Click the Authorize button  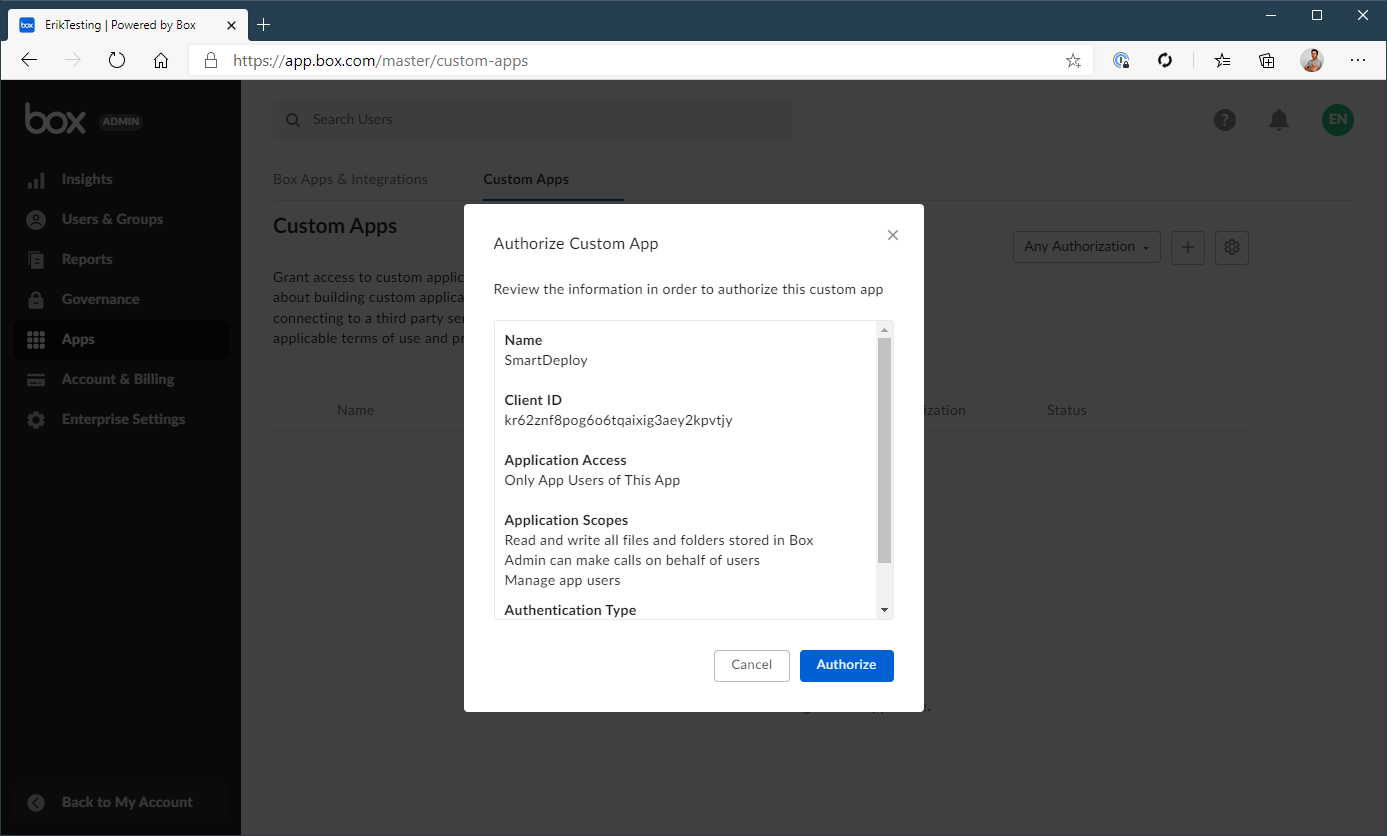(x=846, y=665)
